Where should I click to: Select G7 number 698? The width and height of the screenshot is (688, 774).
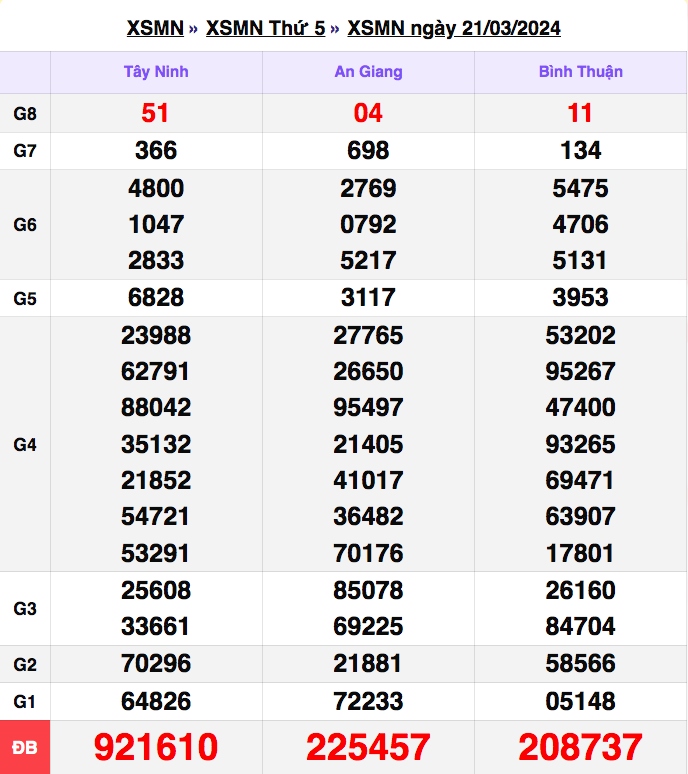coord(368,150)
